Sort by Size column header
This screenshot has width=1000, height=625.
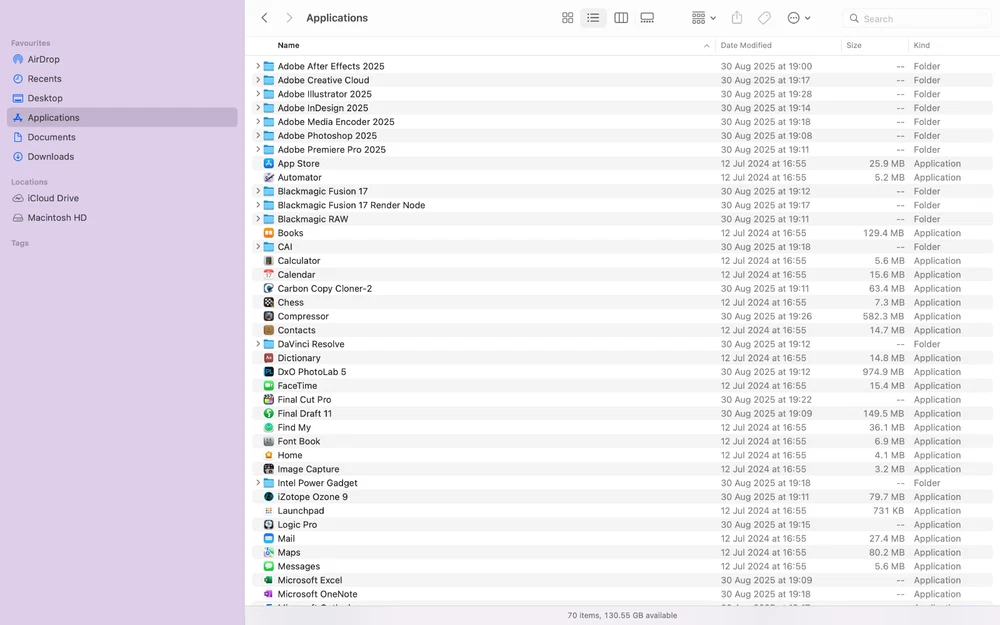[x=854, y=46]
